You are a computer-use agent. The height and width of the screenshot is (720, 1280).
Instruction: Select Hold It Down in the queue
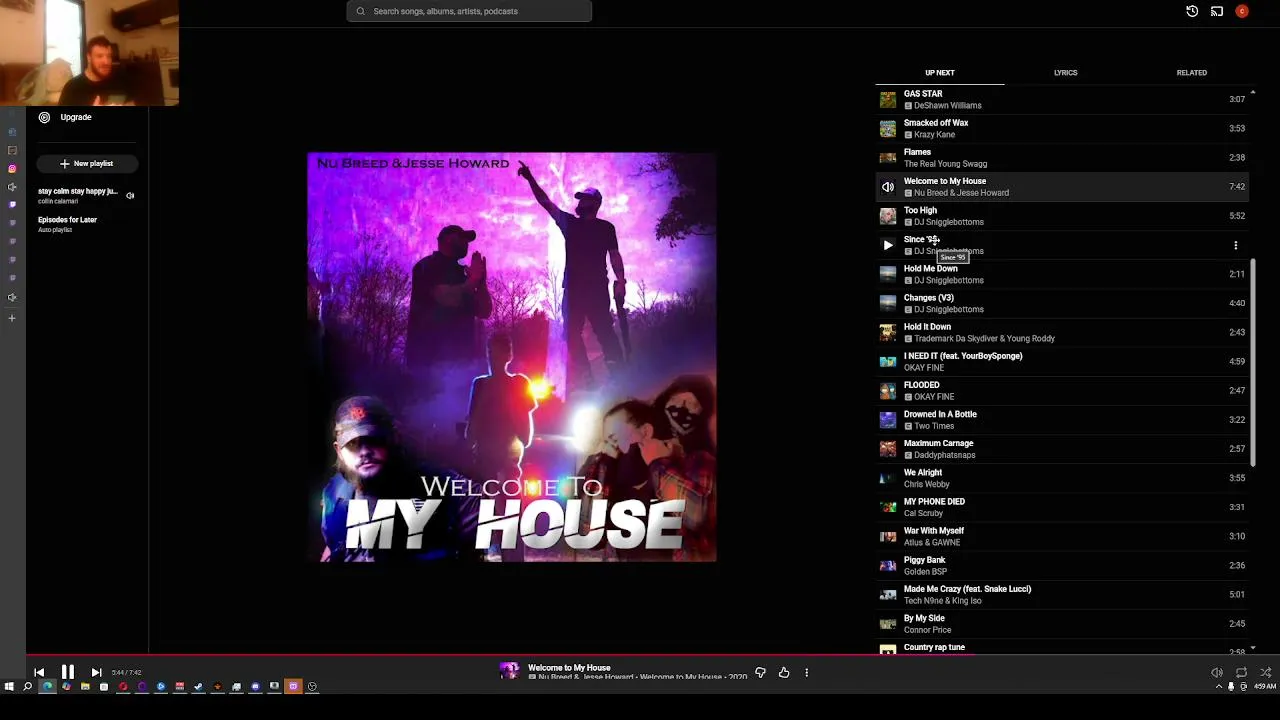[1062, 332]
